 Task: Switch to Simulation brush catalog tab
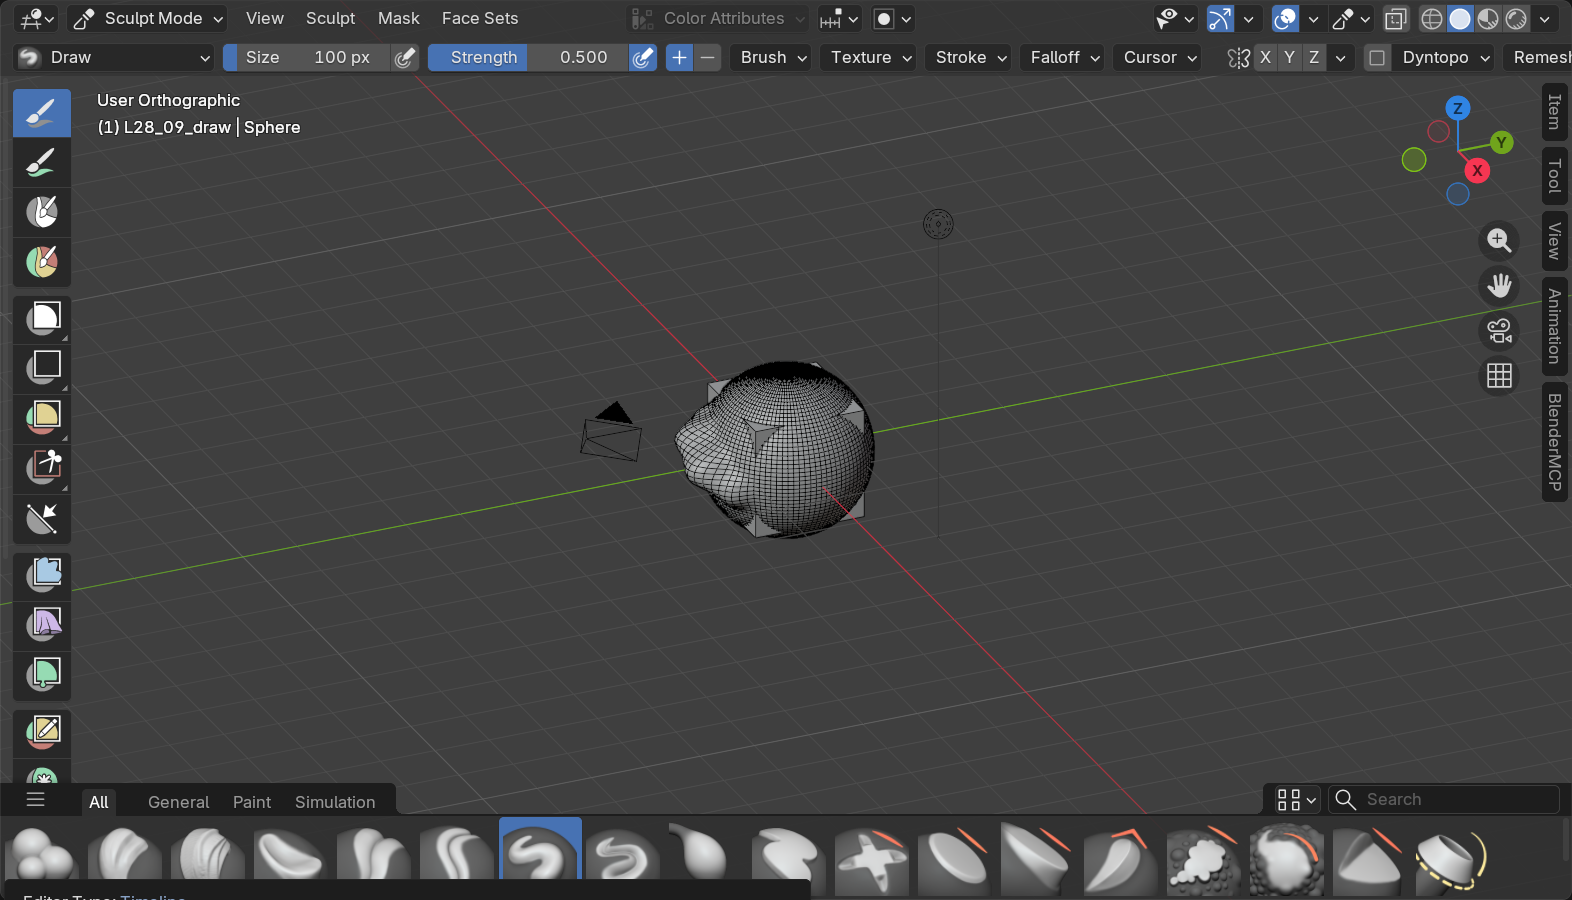click(x=335, y=802)
